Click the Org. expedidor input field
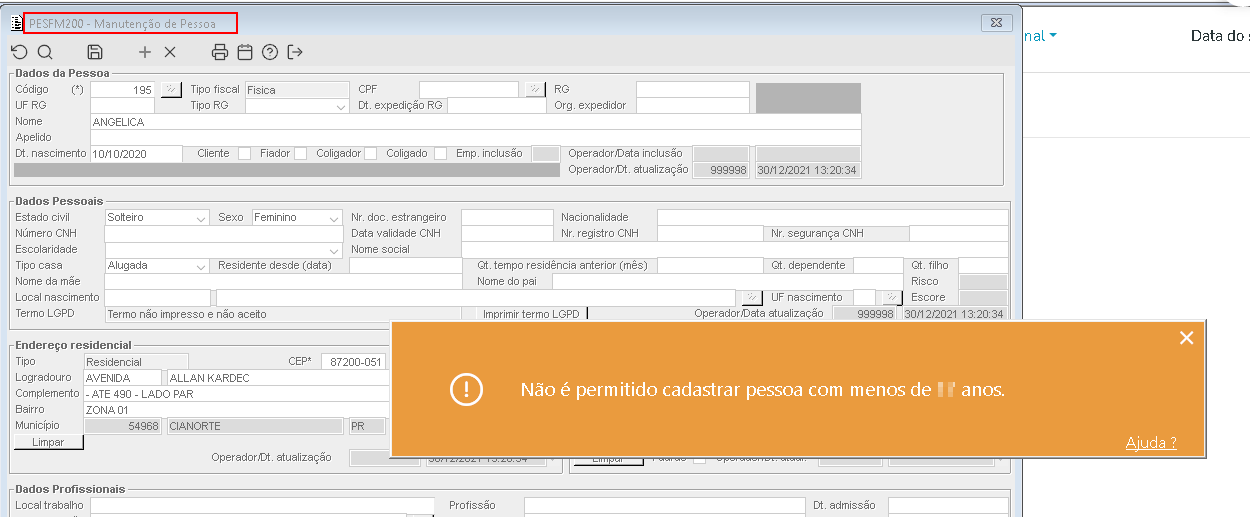1250x517 pixels. [692, 105]
